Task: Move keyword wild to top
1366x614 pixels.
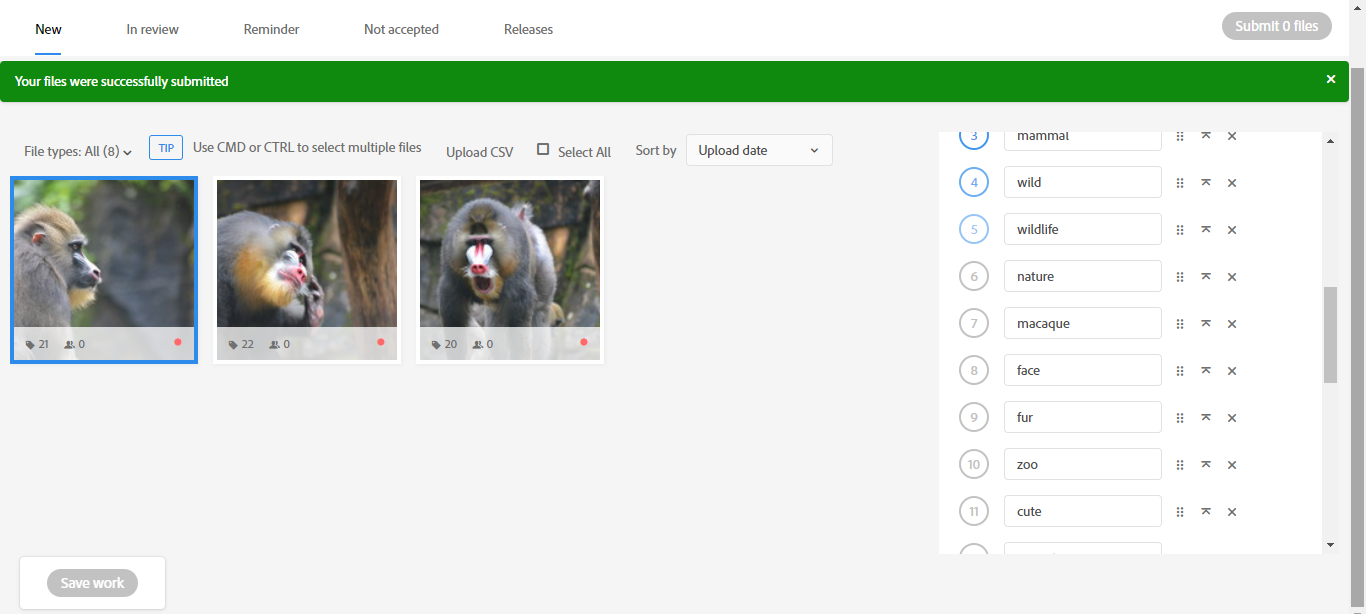Action: tap(1206, 182)
